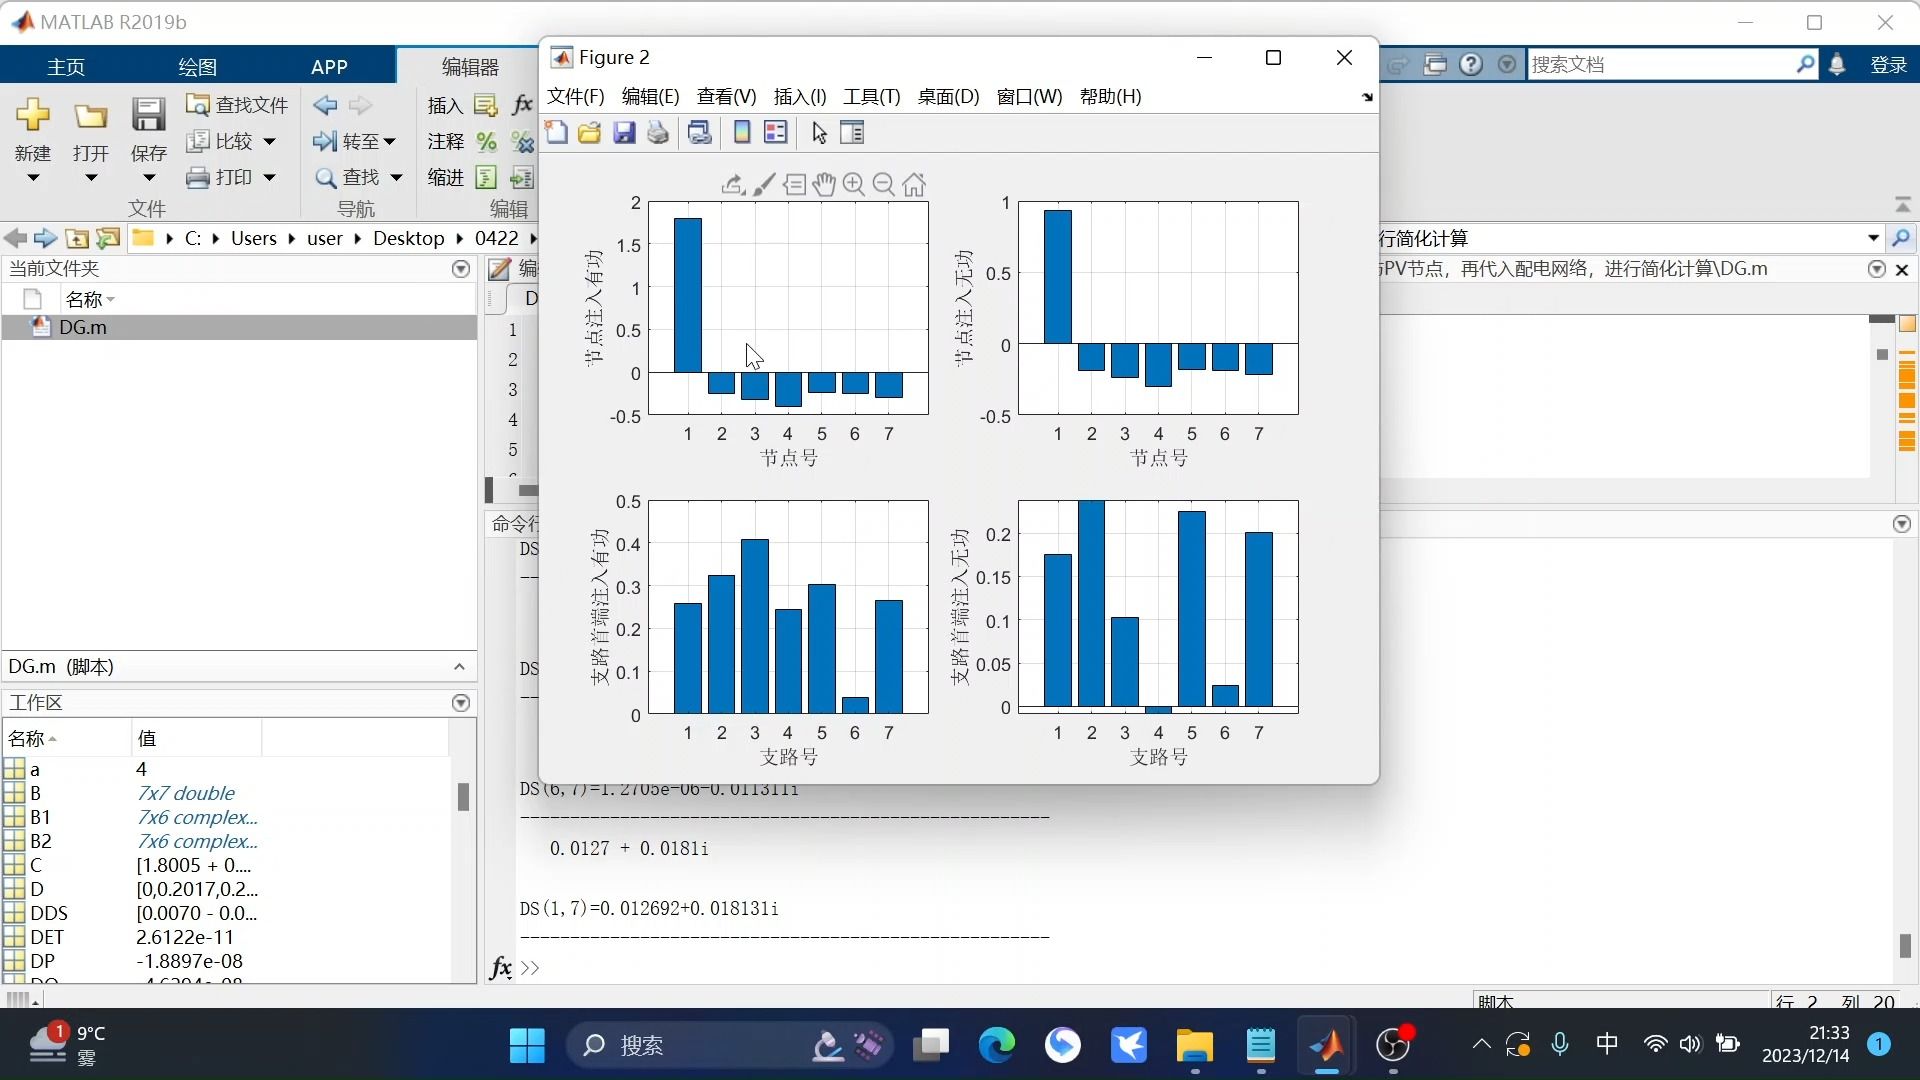Click the 搜索文档 search field

[1660, 65]
